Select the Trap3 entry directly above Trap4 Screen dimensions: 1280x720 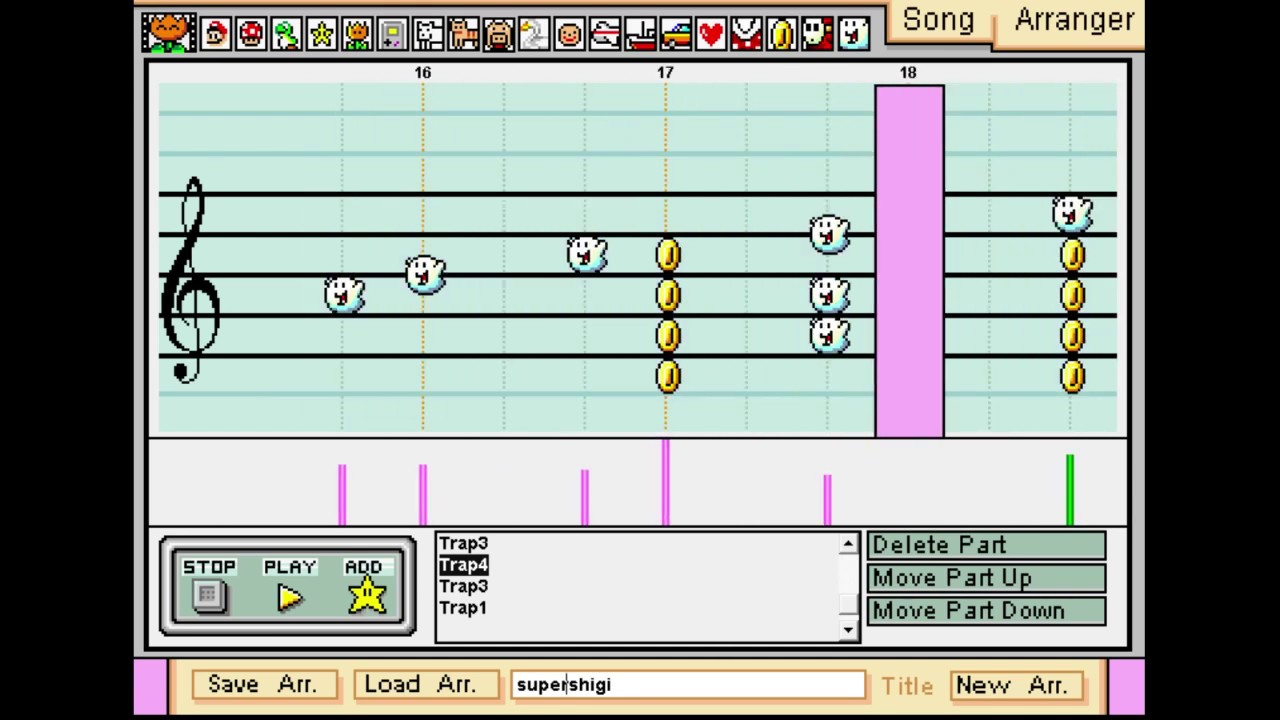click(x=463, y=544)
